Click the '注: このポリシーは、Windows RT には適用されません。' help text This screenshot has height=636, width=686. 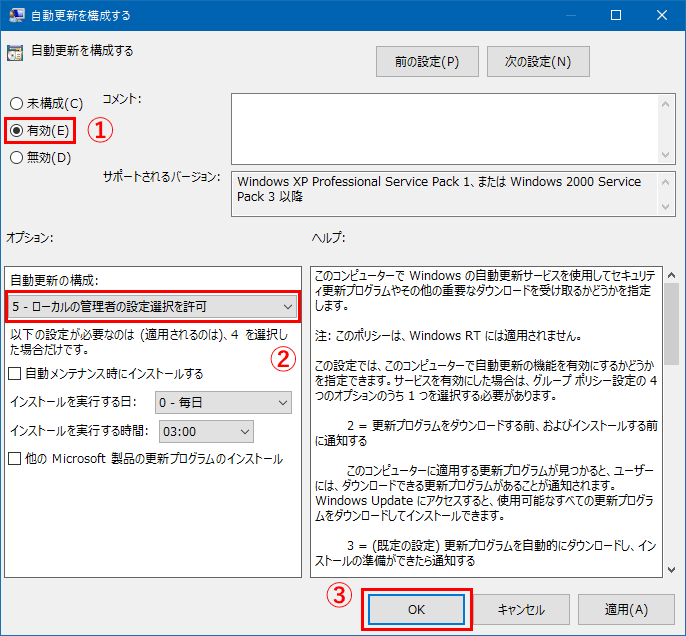click(x=448, y=335)
